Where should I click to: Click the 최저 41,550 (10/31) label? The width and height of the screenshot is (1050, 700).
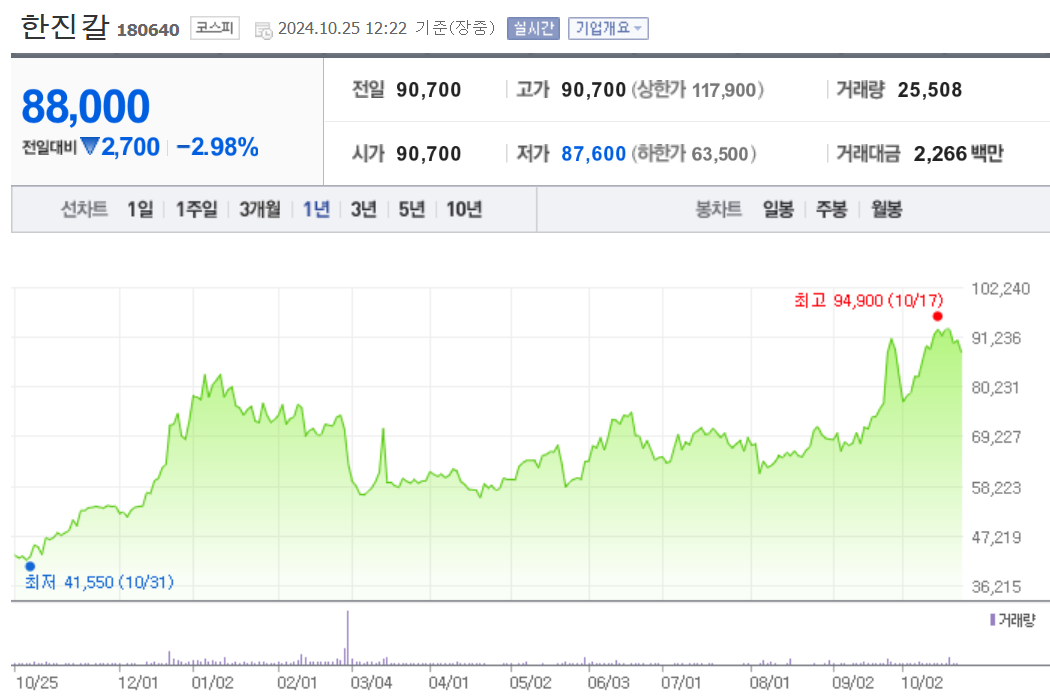99,582
